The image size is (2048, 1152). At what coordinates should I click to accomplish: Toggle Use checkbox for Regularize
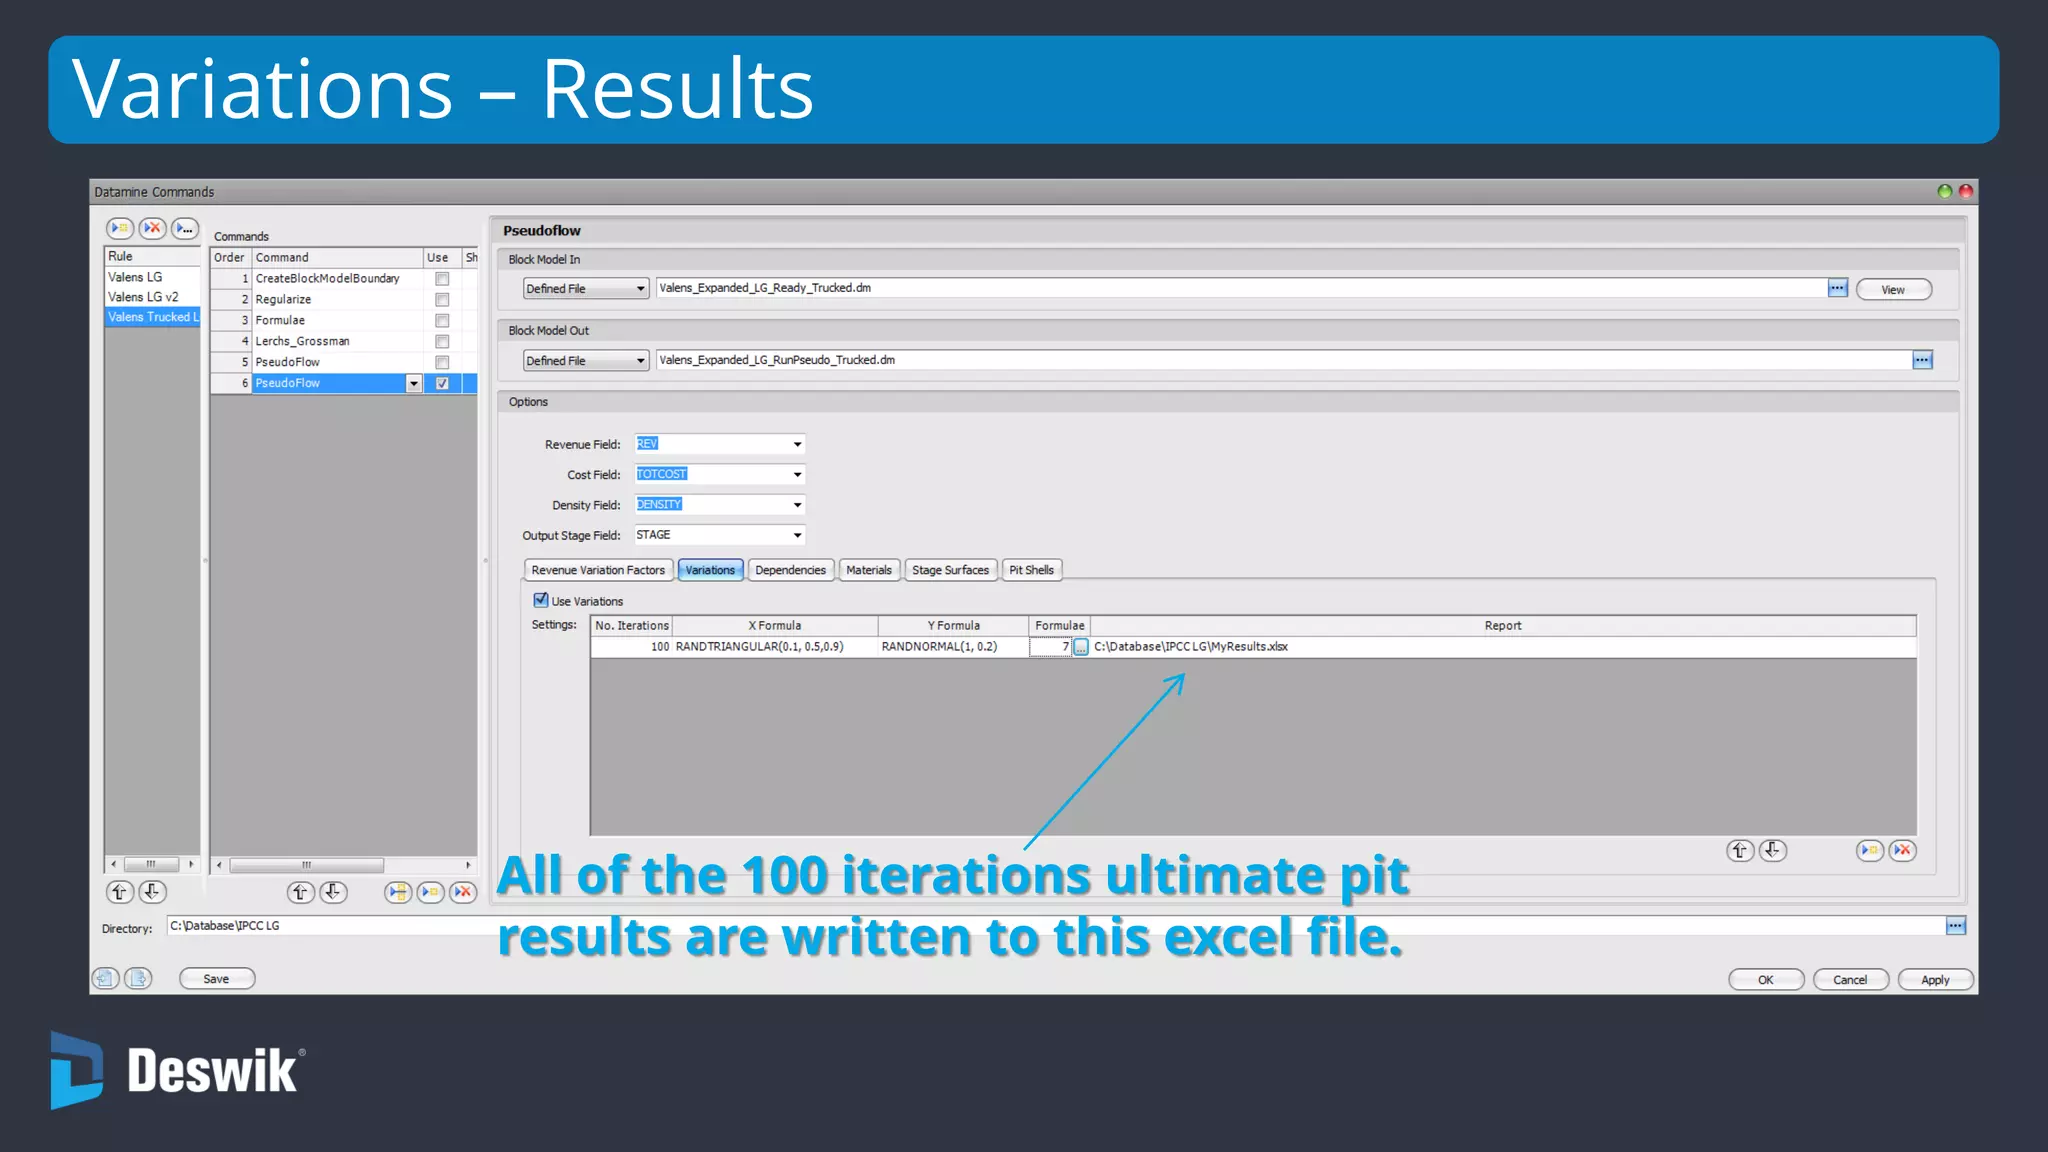pos(442,300)
